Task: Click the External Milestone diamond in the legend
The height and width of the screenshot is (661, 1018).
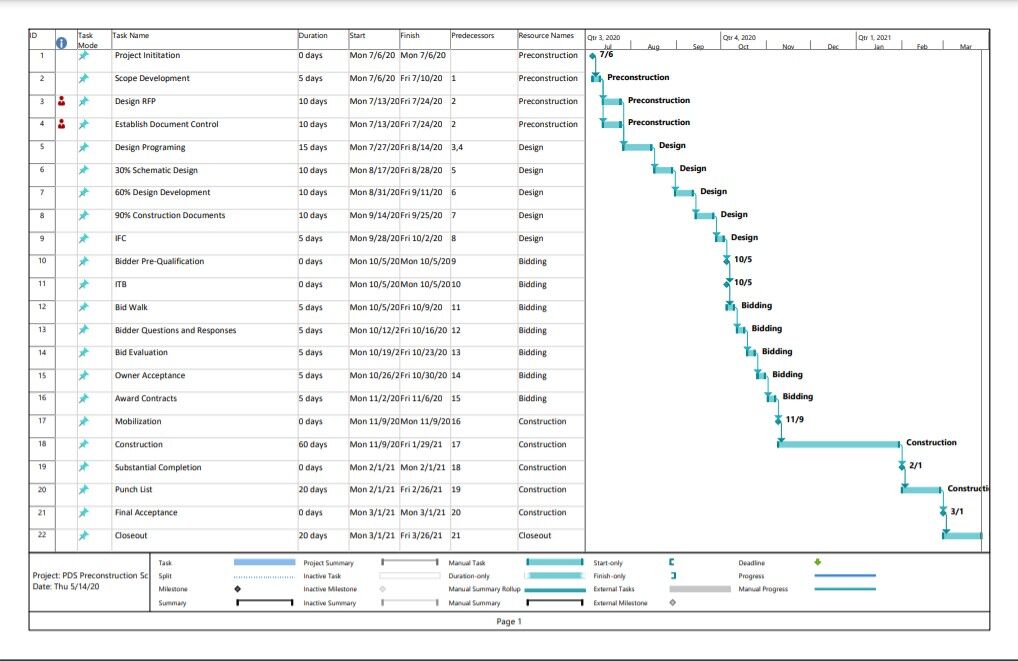Action: pos(673,603)
